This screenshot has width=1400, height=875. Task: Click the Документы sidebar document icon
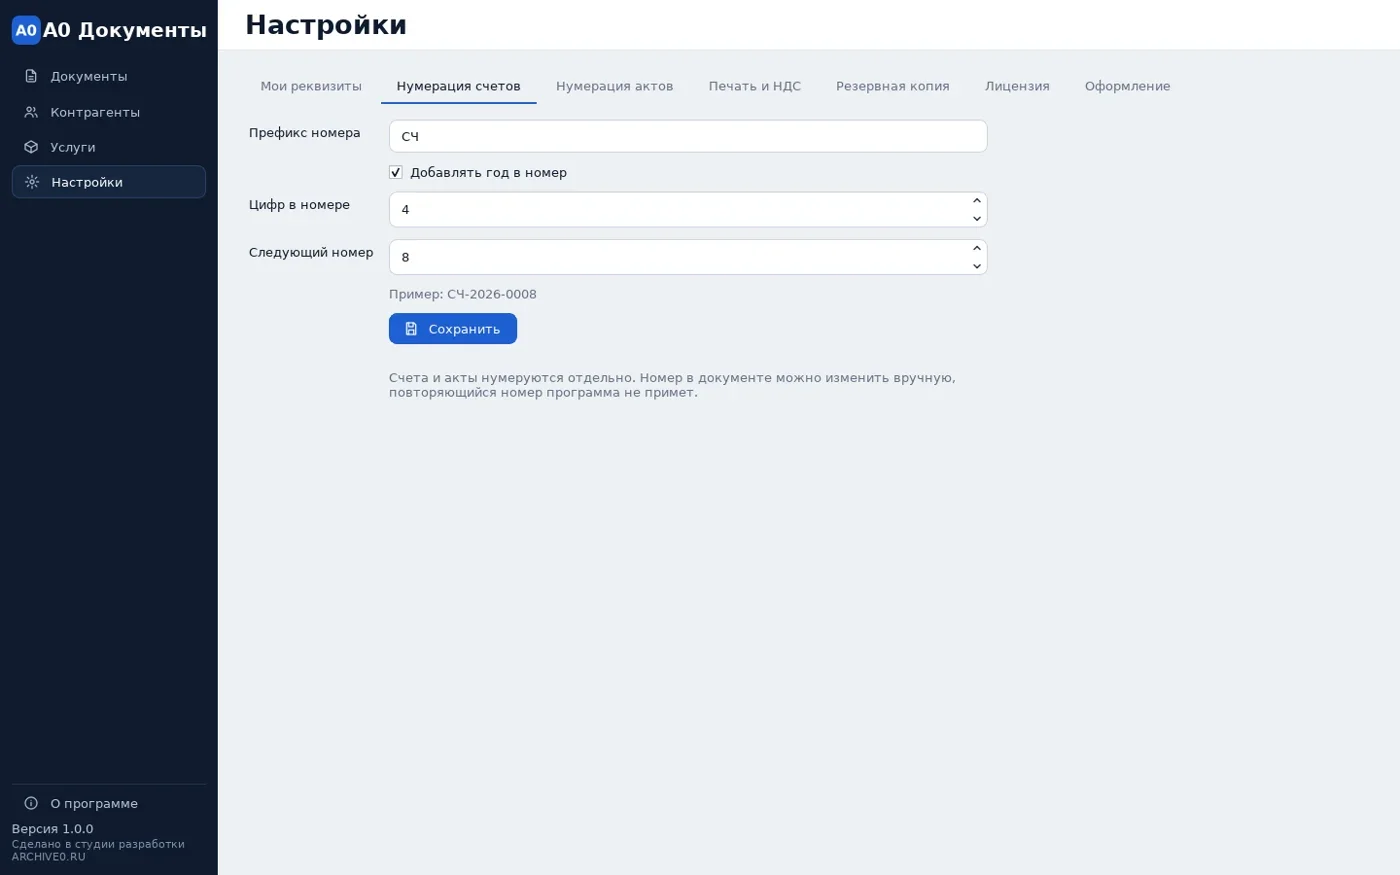(x=31, y=76)
